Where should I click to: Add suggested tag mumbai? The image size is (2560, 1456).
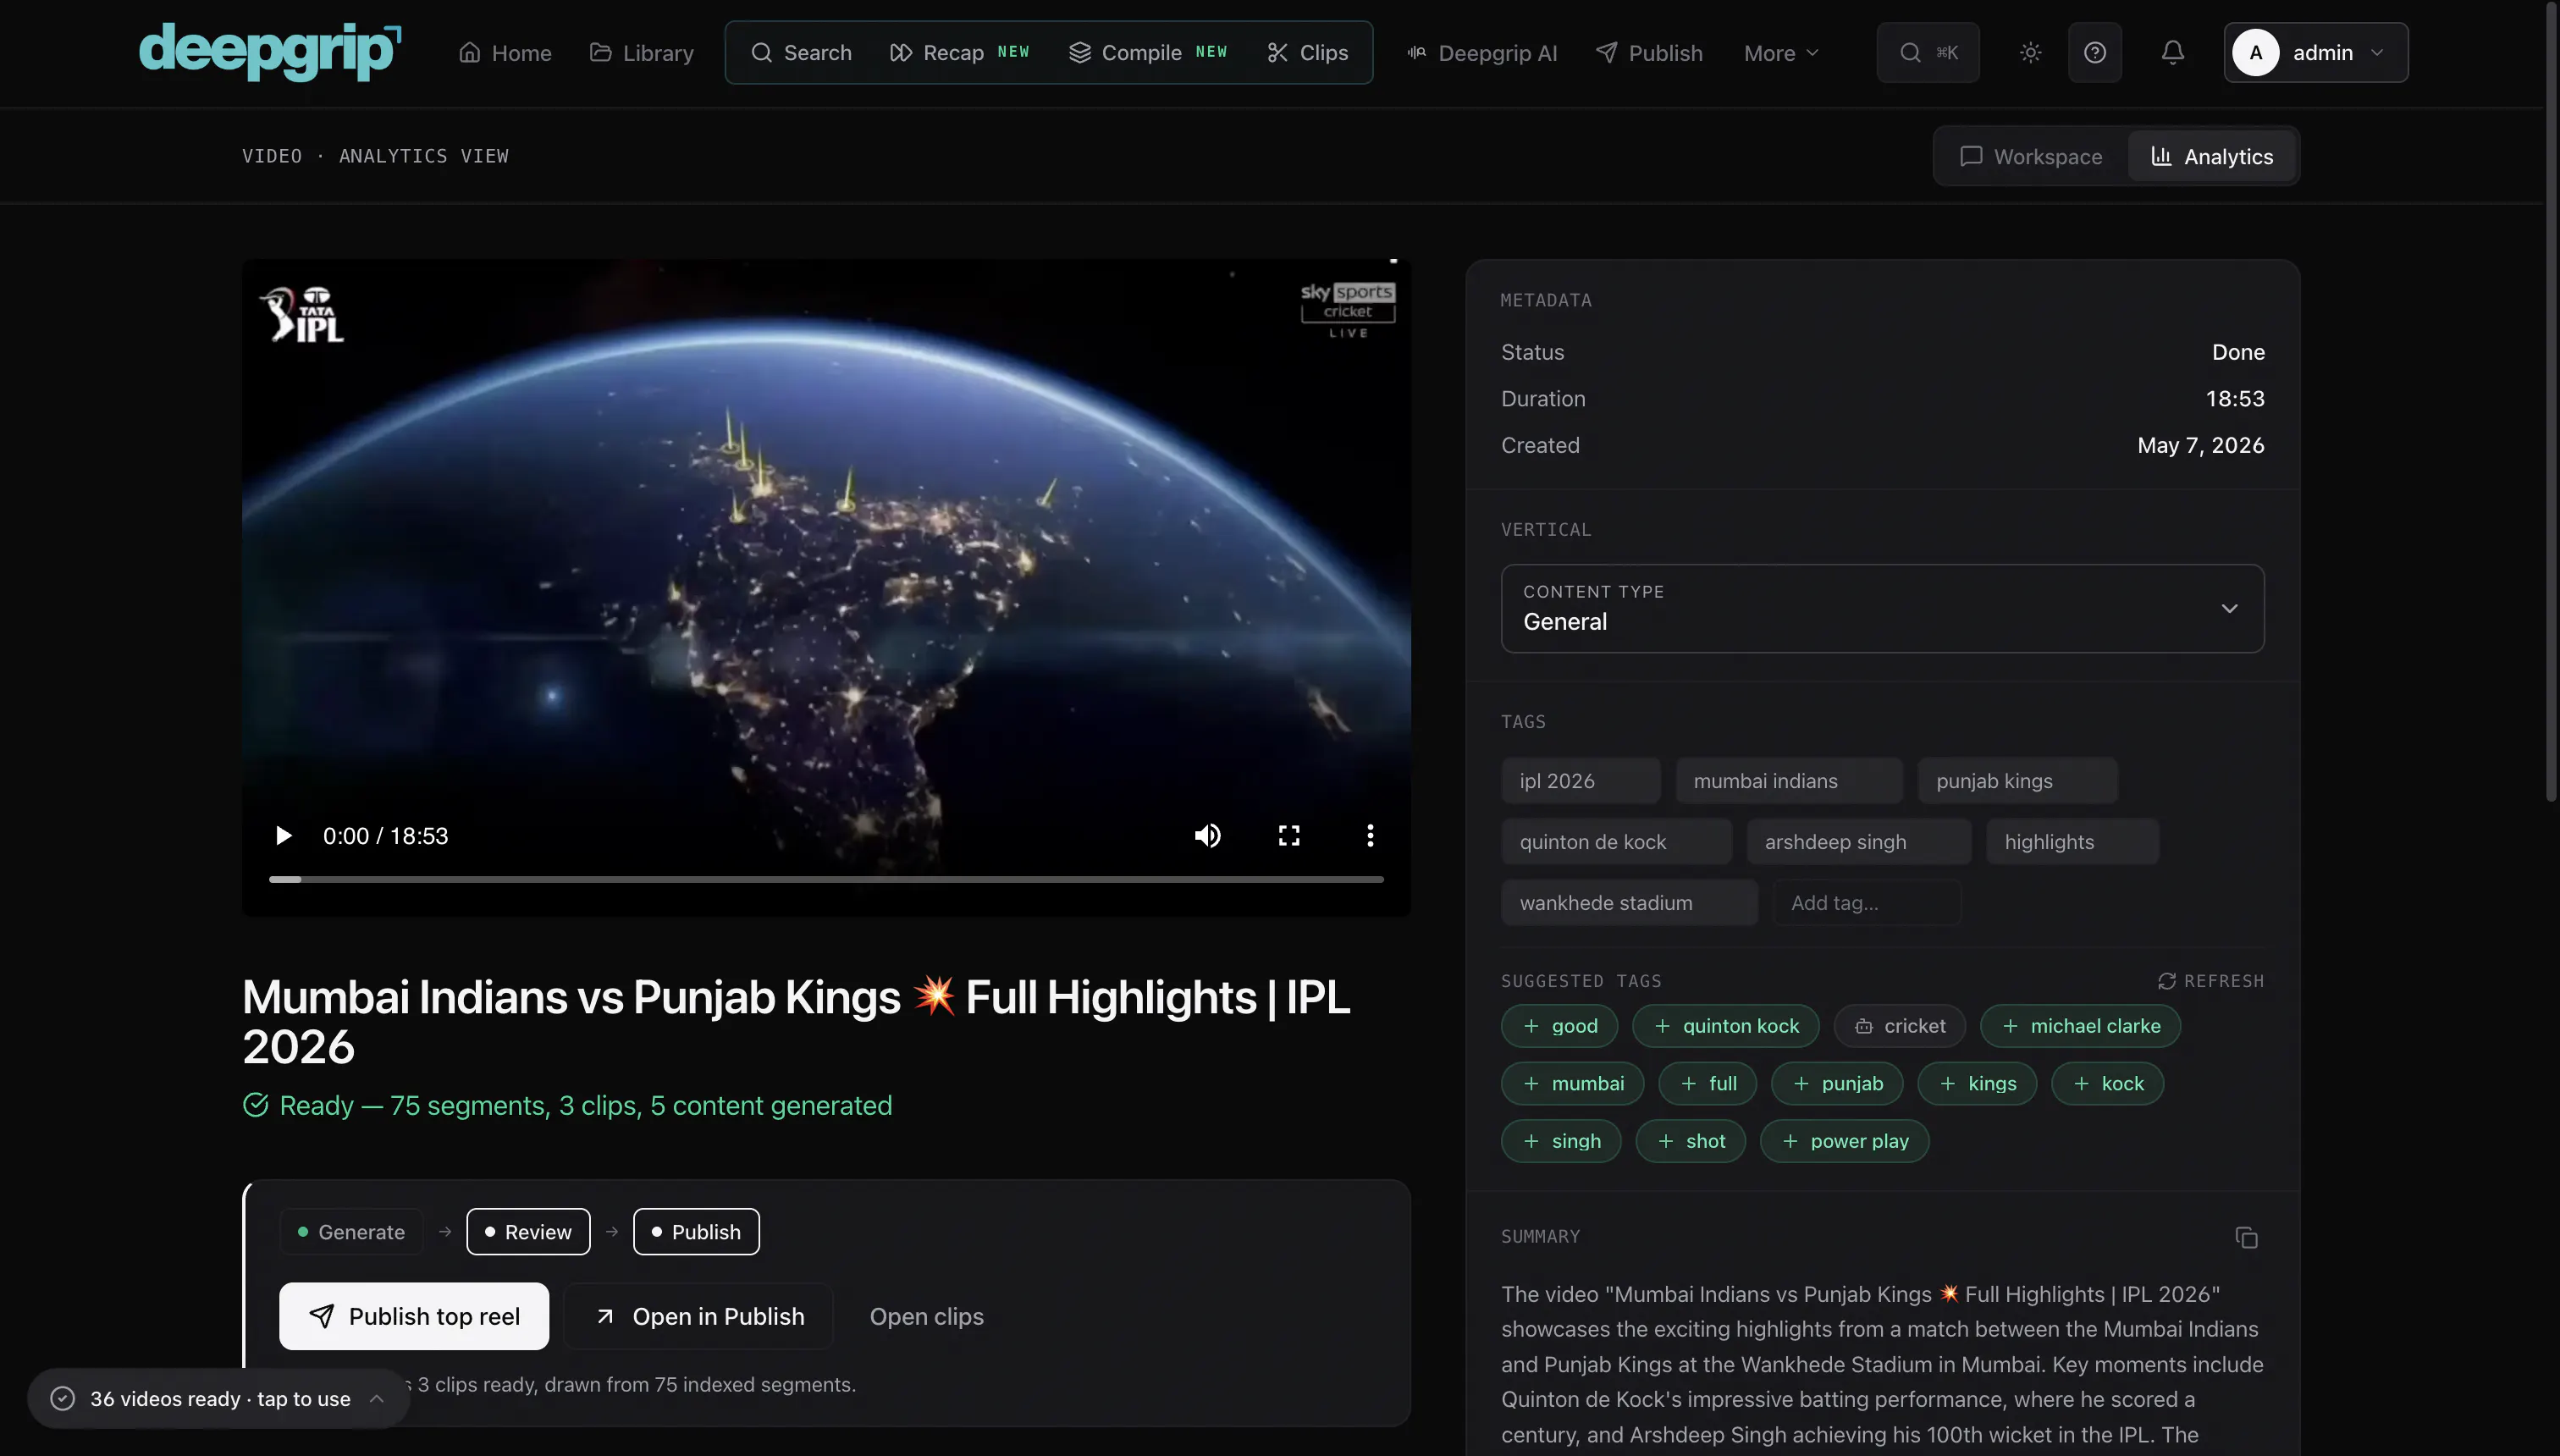pos(1572,1083)
